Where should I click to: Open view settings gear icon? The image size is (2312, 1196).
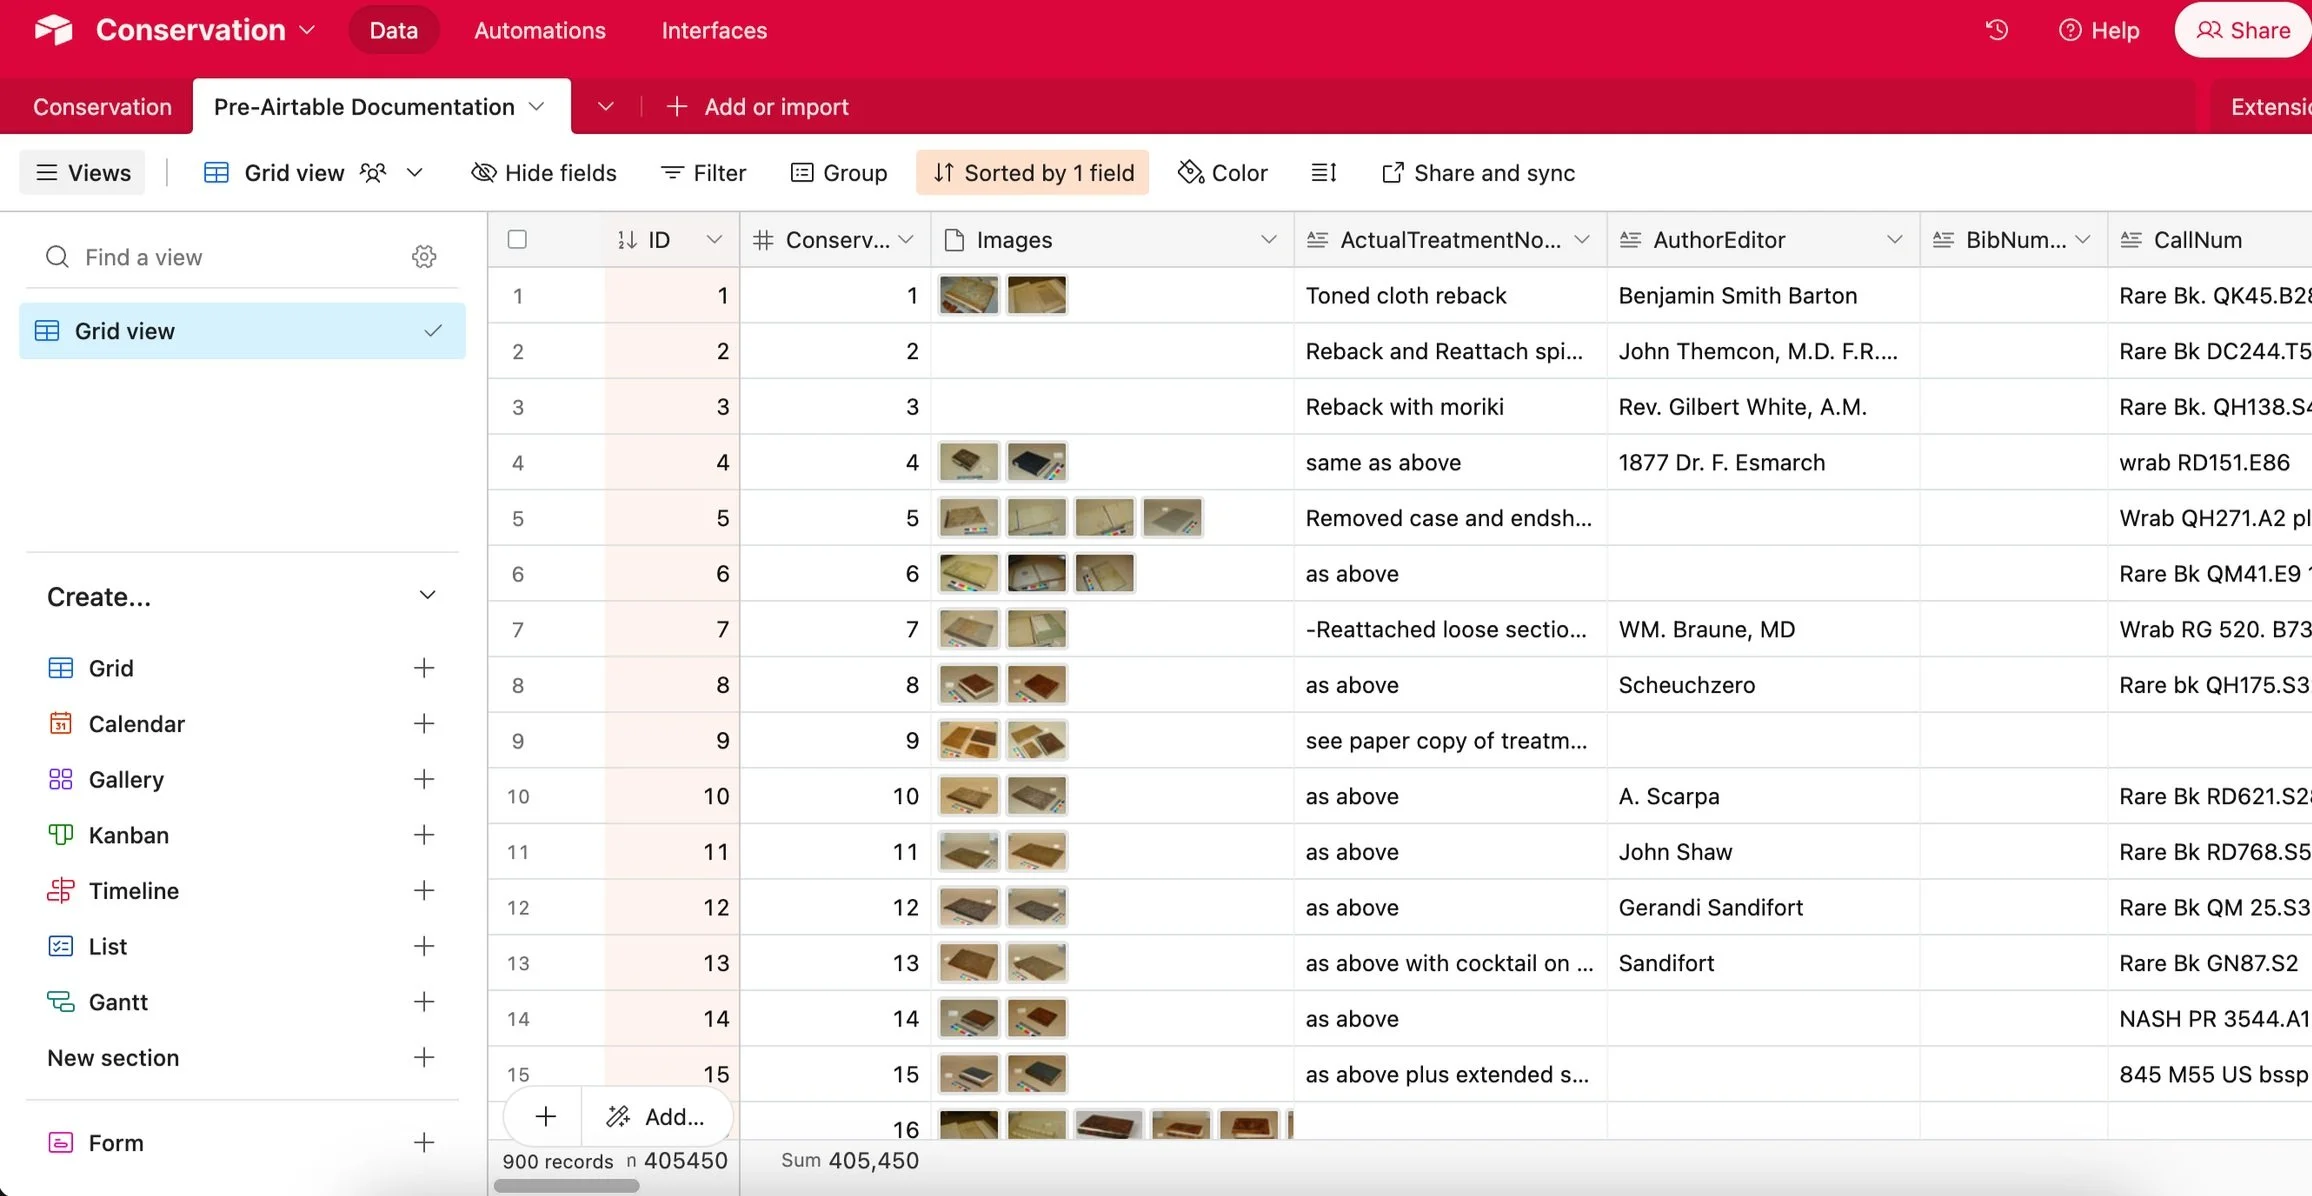[x=424, y=257]
